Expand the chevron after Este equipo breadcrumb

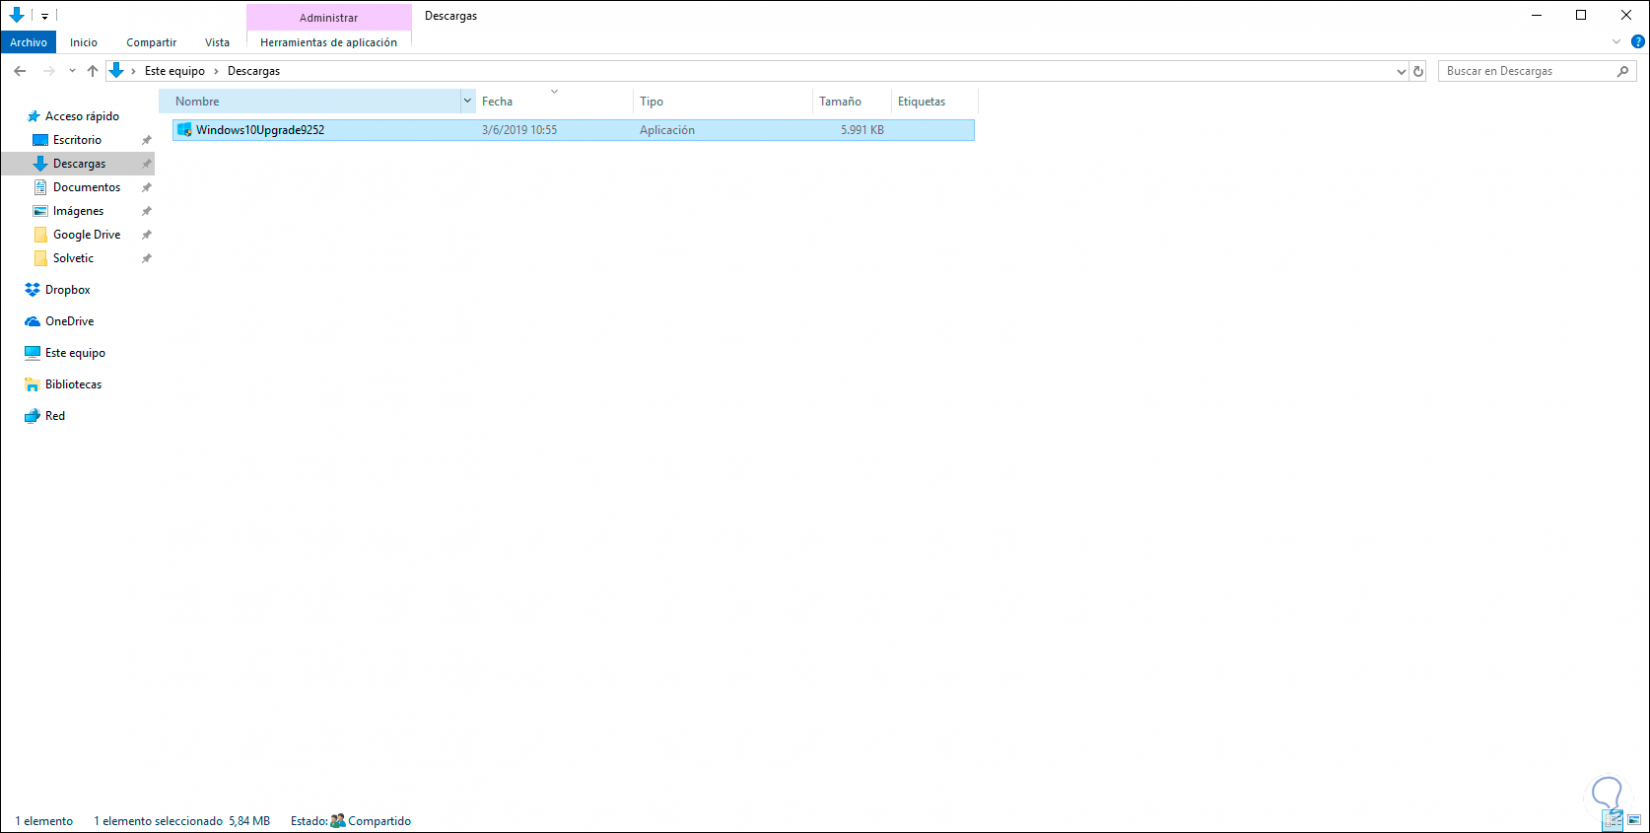point(216,71)
